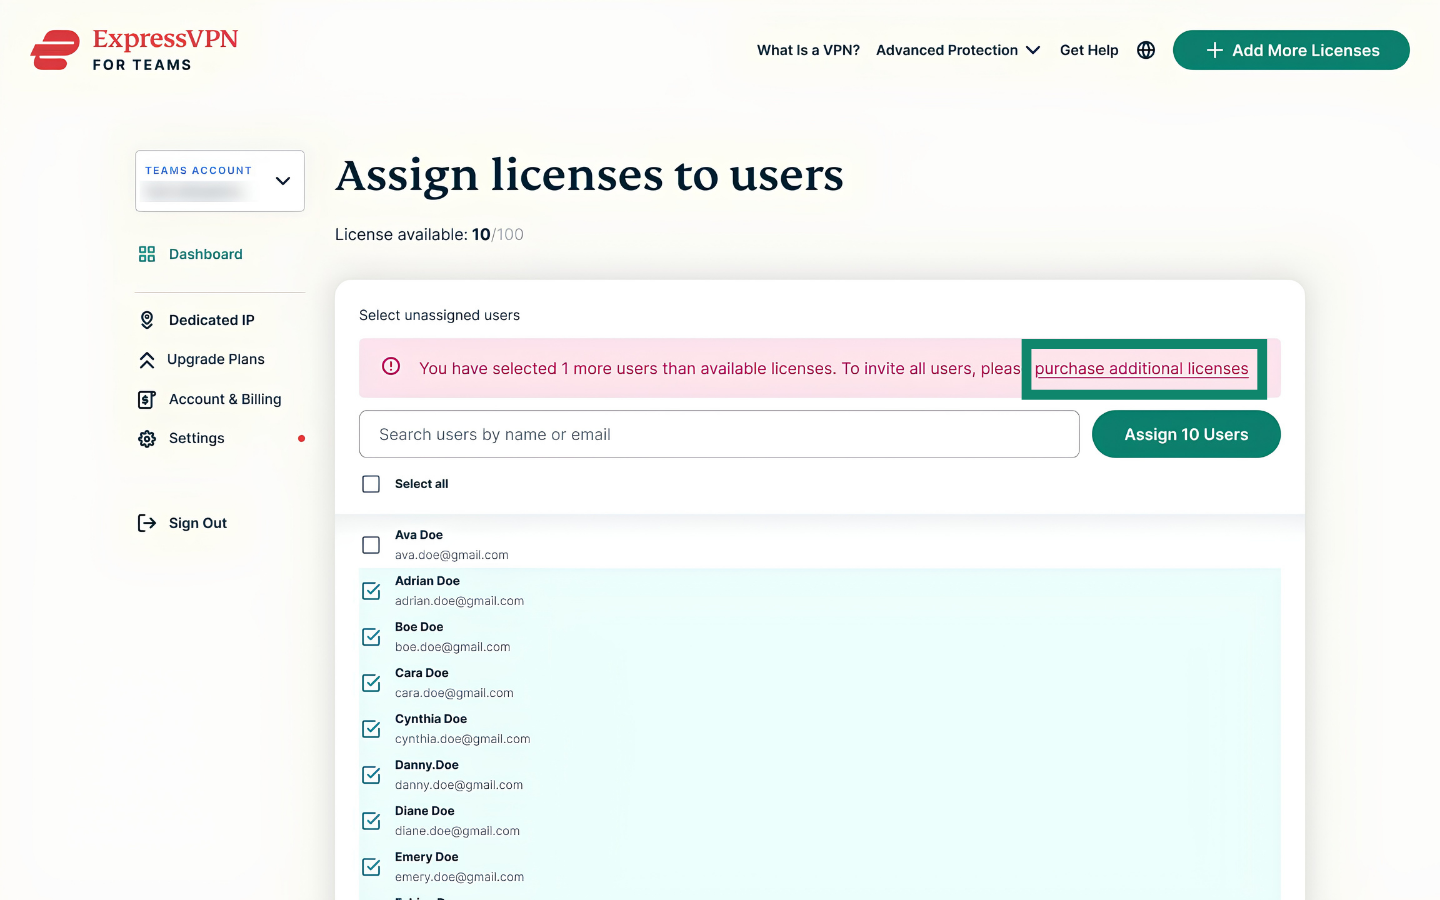The width and height of the screenshot is (1440, 900).
Task: Click the Sign Out arrow icon
Action: pos(147,523)
